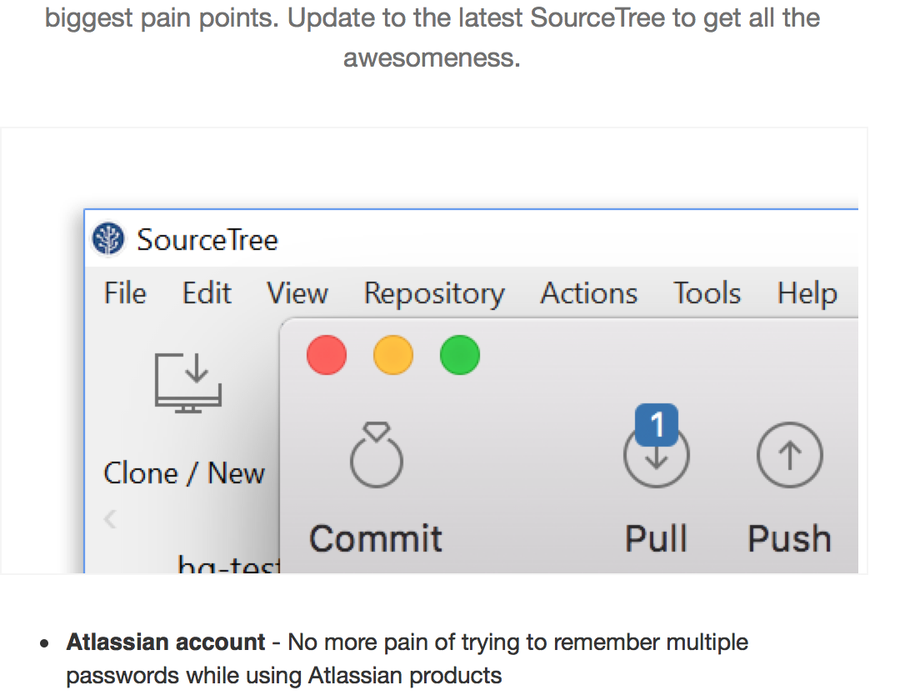Click the green zoom traffic light
The width and height of the screenshot is (900, 700).
click(460, 355)
